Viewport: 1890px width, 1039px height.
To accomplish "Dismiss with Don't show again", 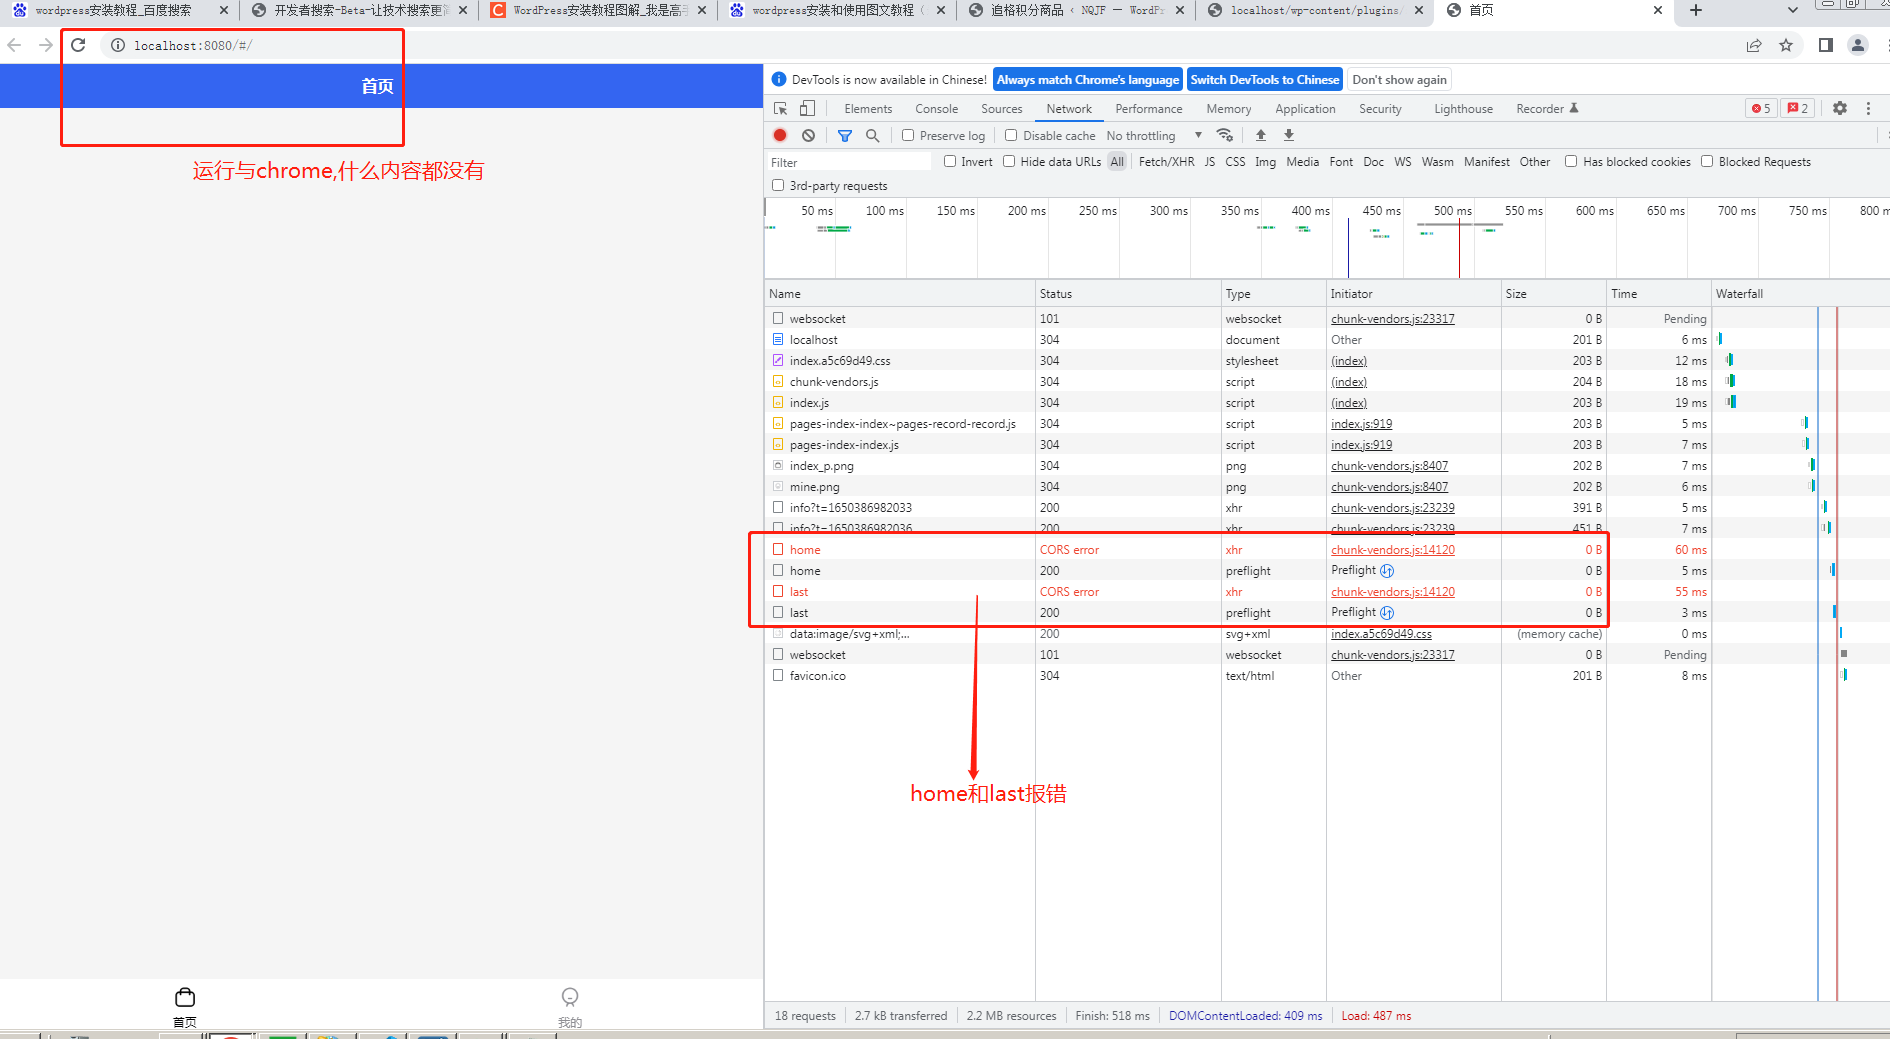I will 1399,80.
